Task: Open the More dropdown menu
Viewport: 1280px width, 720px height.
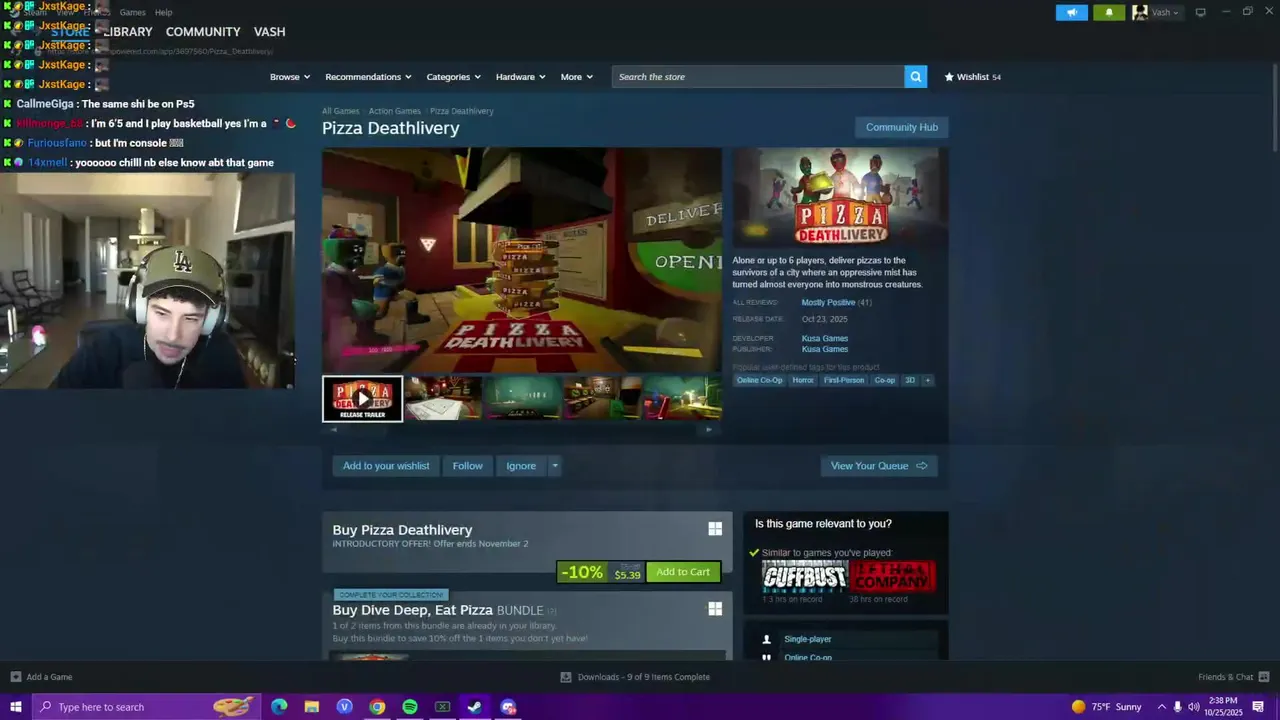Action: 577,77
